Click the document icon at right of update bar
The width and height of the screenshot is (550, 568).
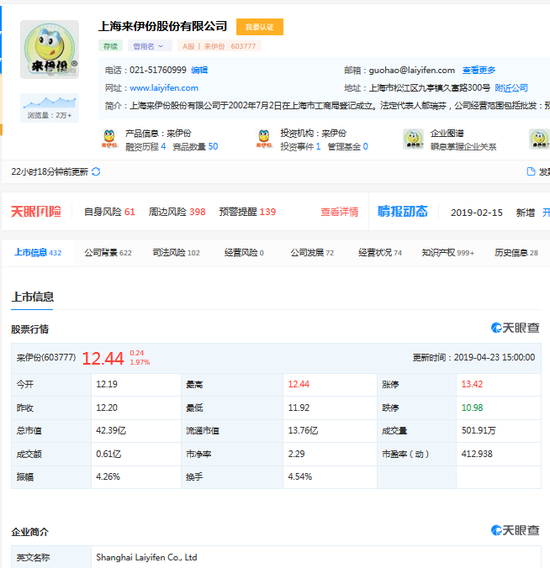[531, 171]
